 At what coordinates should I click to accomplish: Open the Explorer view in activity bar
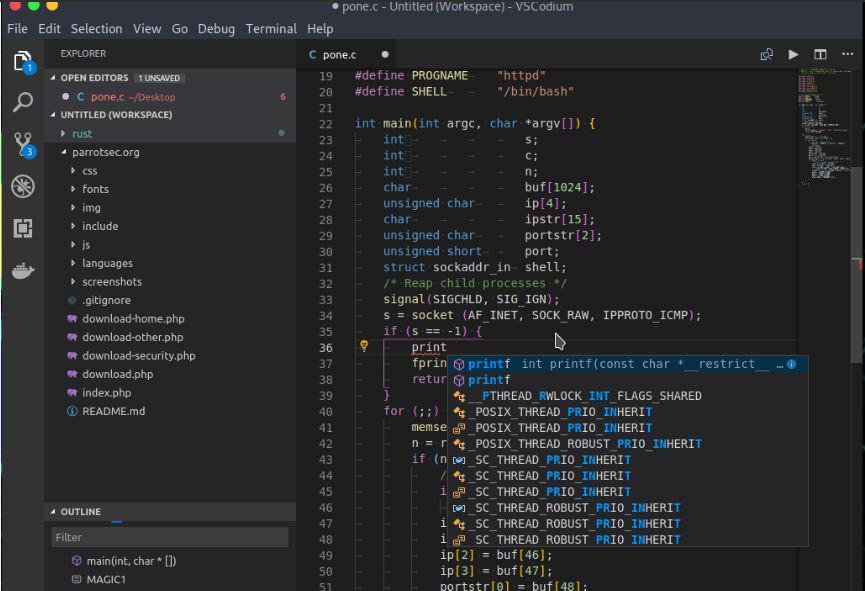[x=22, y=61]
